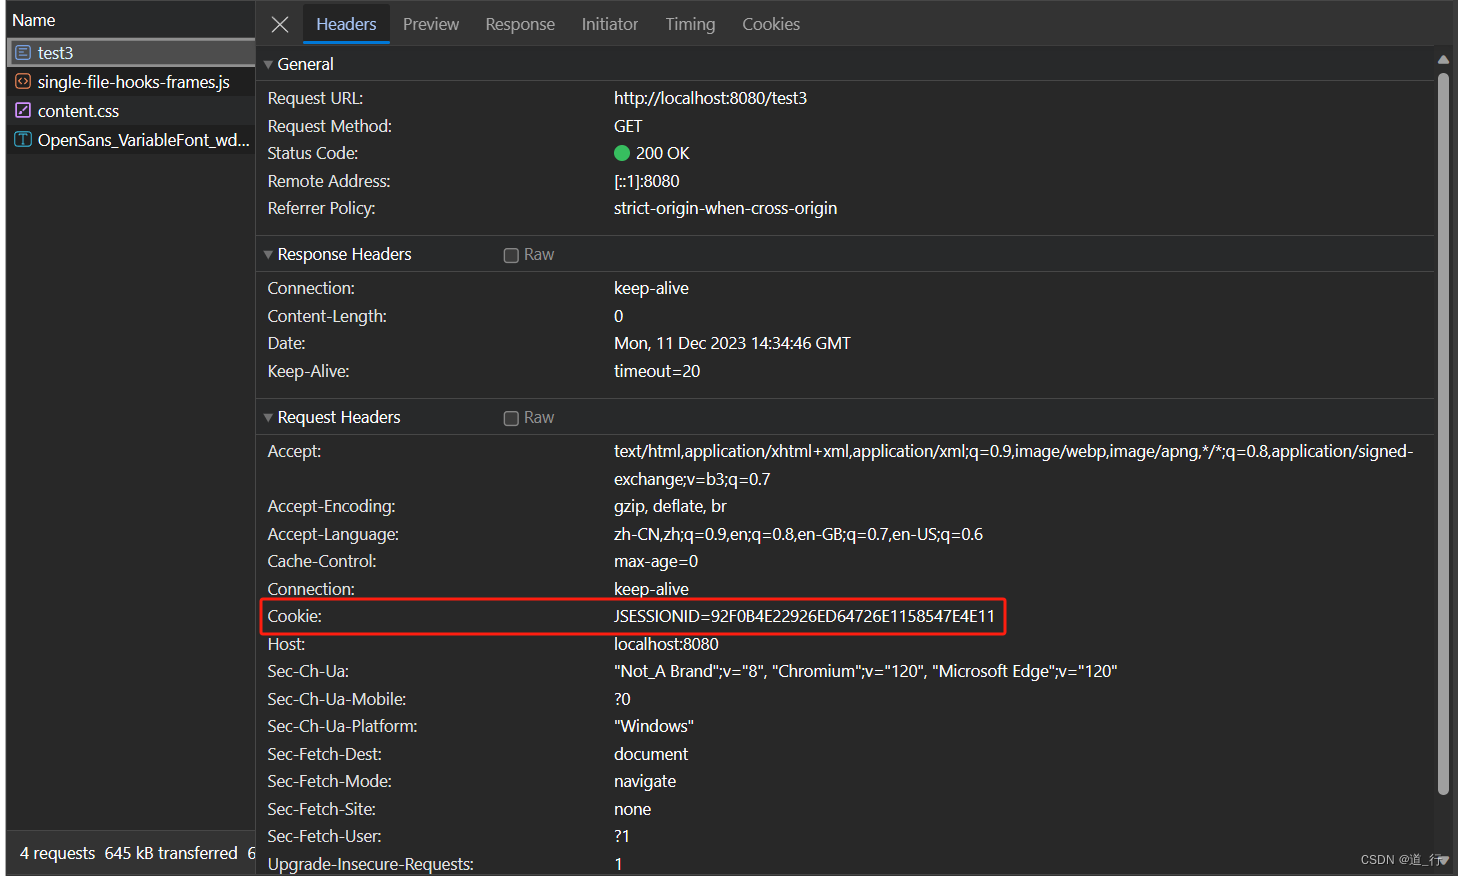The image size is (1458, 876).
Task: Click the stylesheet icon beside content.css
Action: pos(23,110)
